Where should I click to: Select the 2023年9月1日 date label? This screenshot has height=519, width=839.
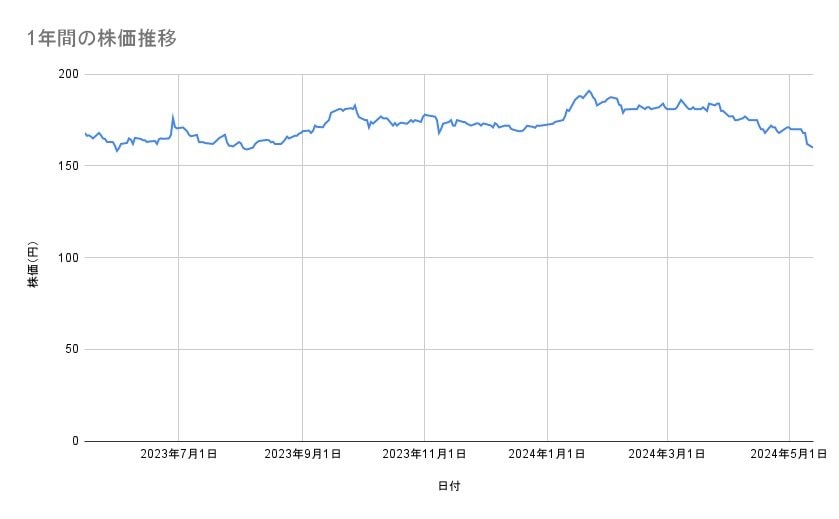pos(302,454)
